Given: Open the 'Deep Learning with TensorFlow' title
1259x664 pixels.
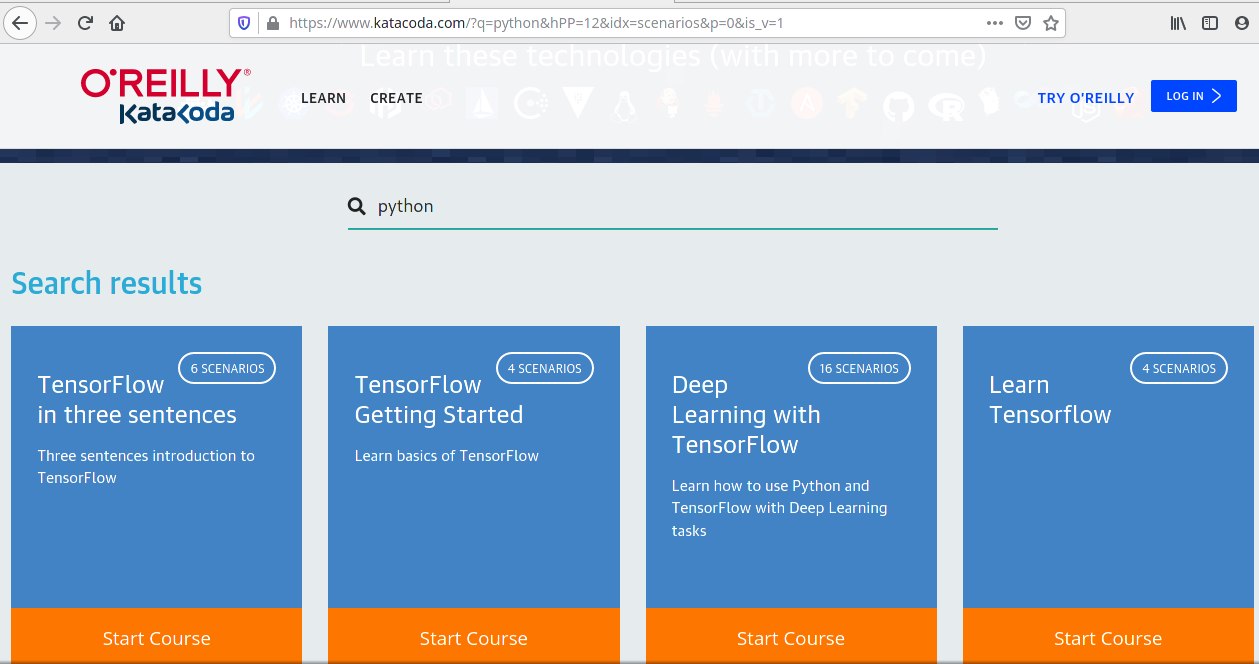Looking at the screenshot, I should click(x=746, y=415).
